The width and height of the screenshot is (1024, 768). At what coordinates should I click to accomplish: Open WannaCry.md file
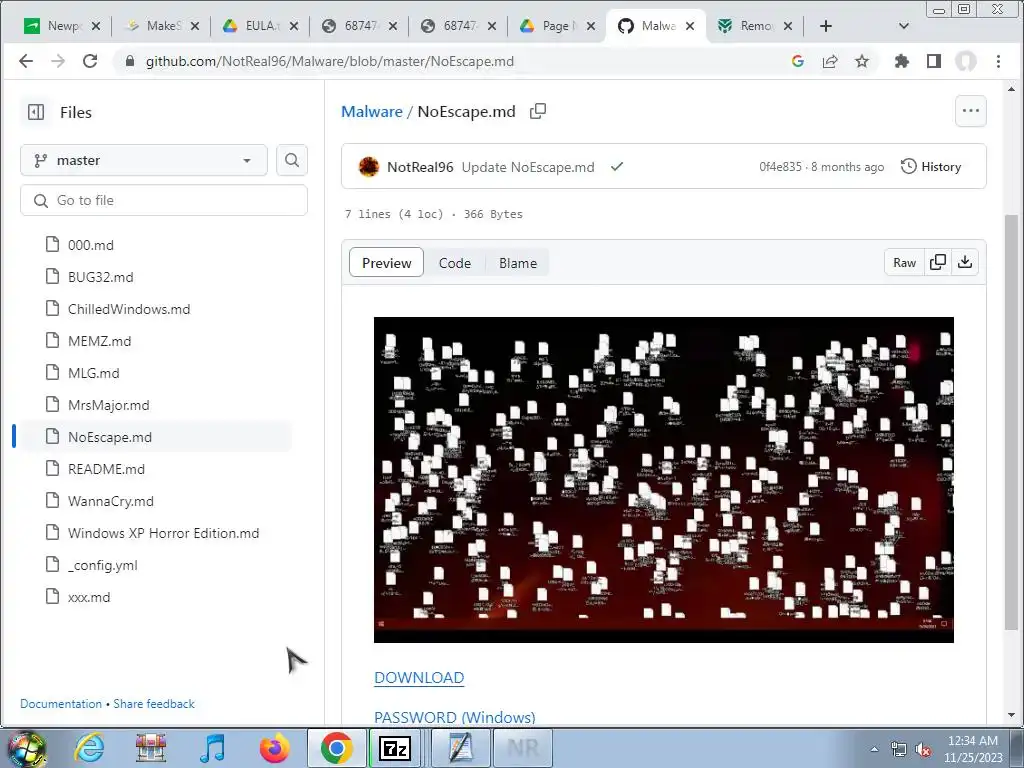point(111,501)
